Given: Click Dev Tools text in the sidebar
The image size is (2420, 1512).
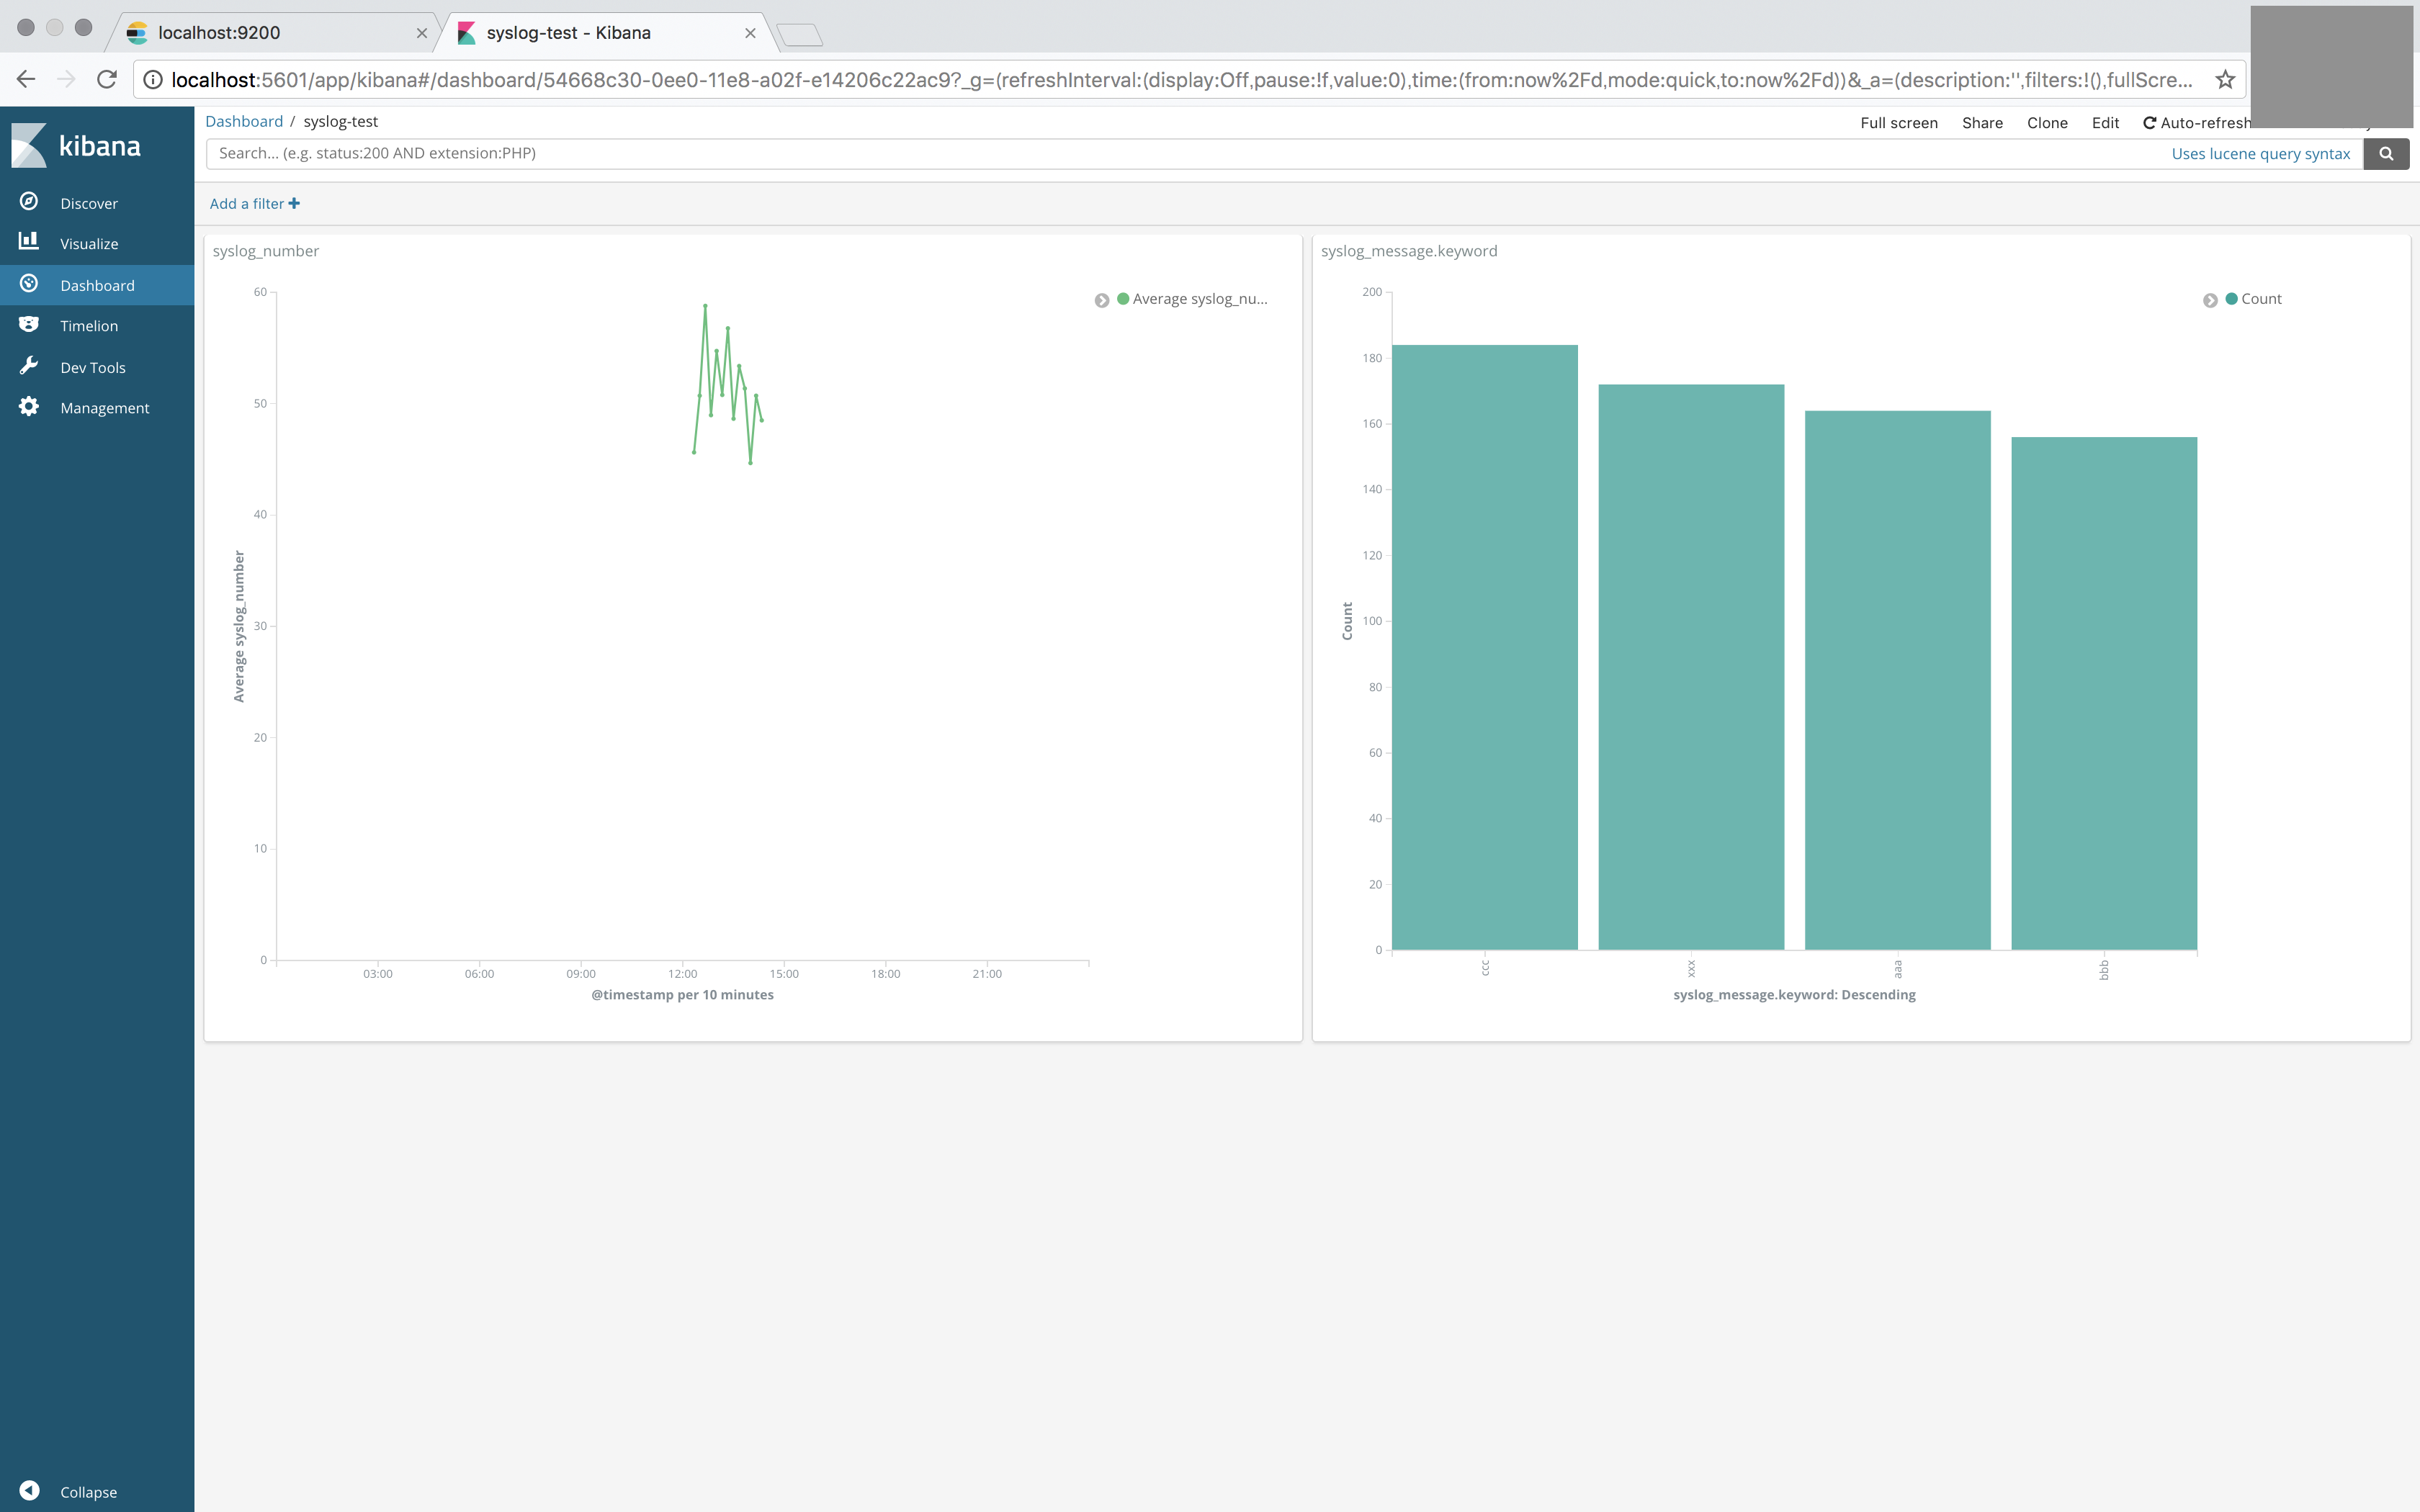Looking at the screenshot, I should 93,367.
